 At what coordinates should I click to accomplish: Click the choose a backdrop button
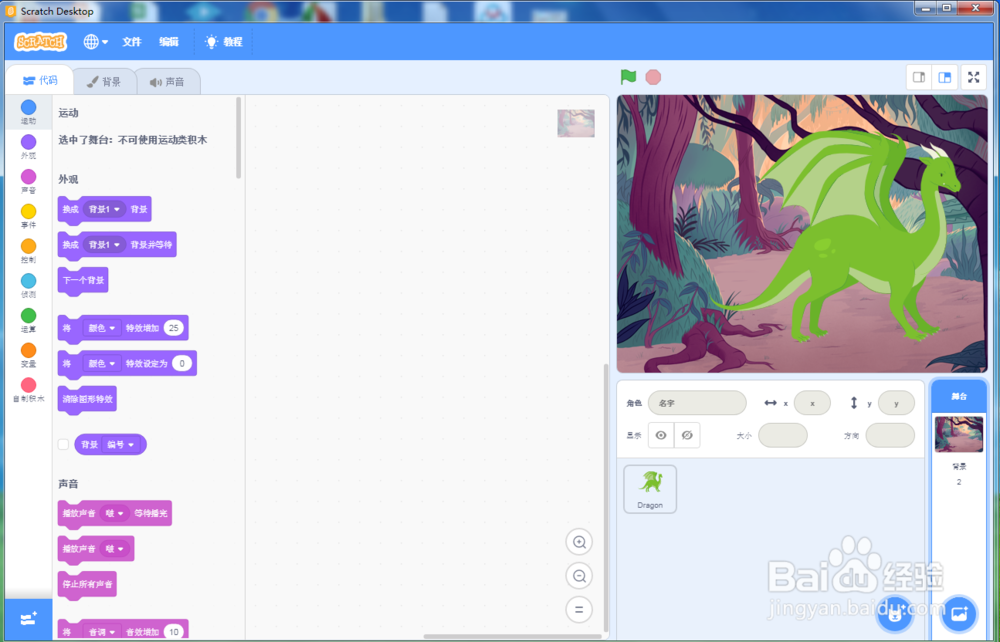[x=959, y=613]
